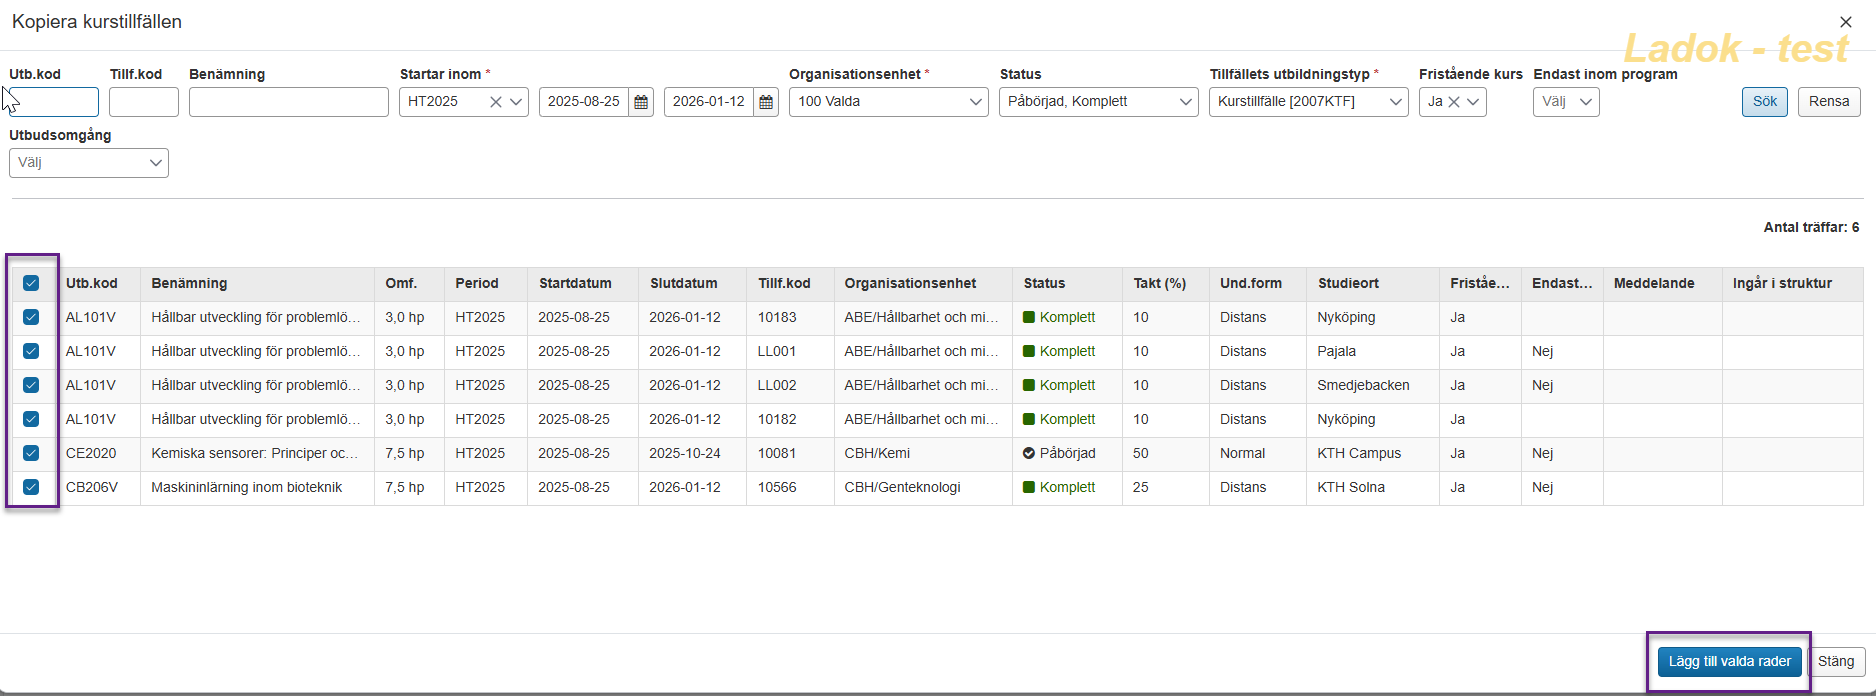Open the Utbudsomgång dropdown
This screenshot has width=1876, height=696.
tap(89, 163)
